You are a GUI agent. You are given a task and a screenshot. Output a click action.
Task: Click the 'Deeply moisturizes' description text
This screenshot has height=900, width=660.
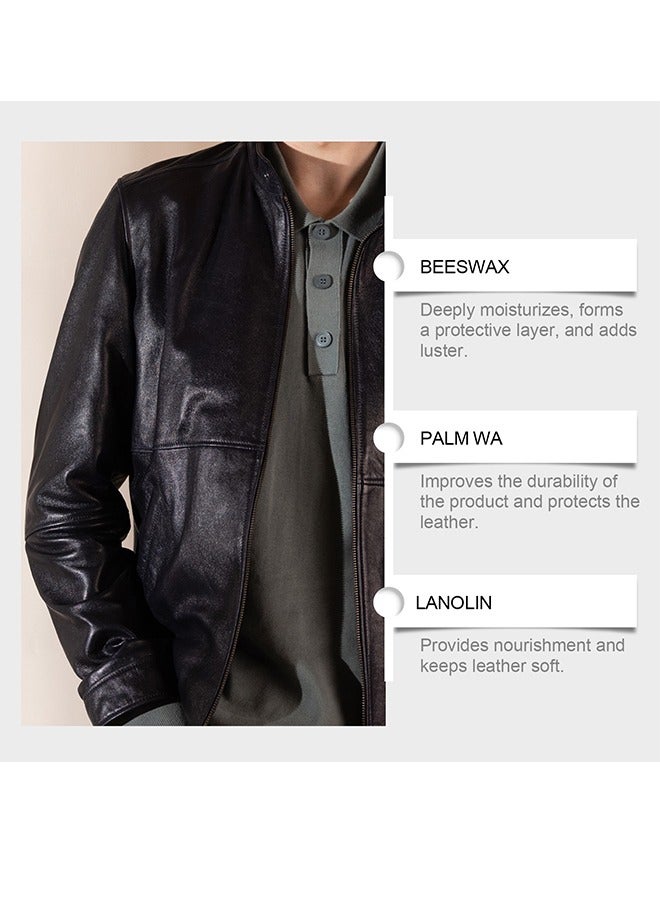[528, 330]
